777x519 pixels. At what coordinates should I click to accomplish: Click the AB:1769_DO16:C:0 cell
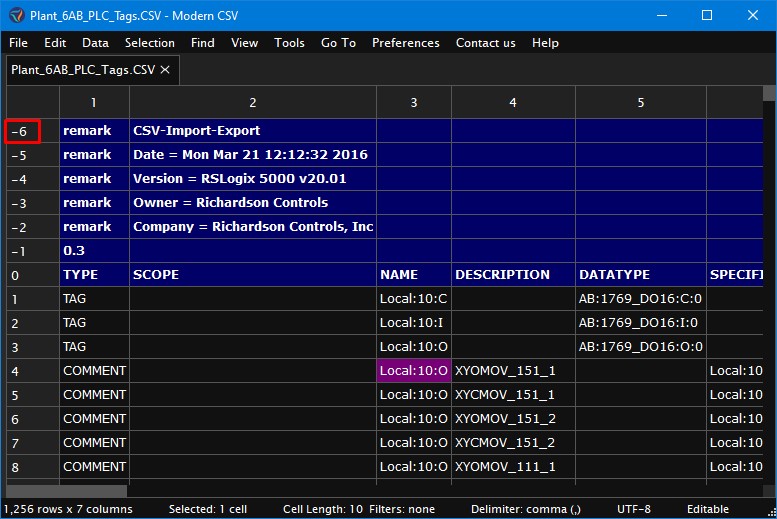pos(641,299)
